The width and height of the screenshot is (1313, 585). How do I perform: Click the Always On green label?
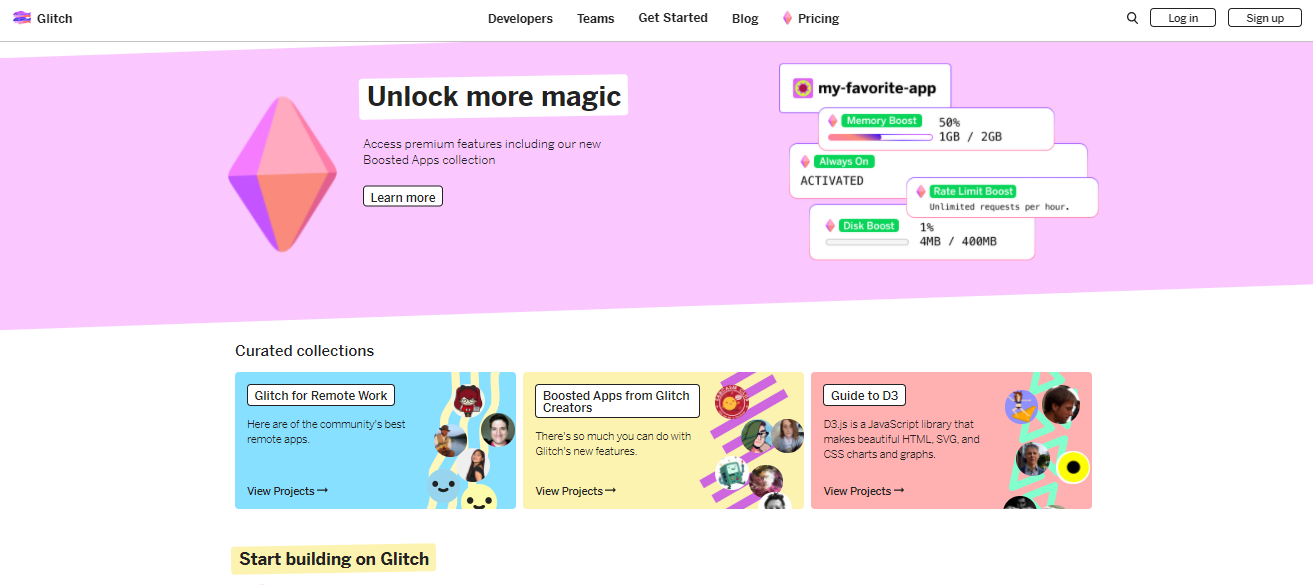point(844,161)
